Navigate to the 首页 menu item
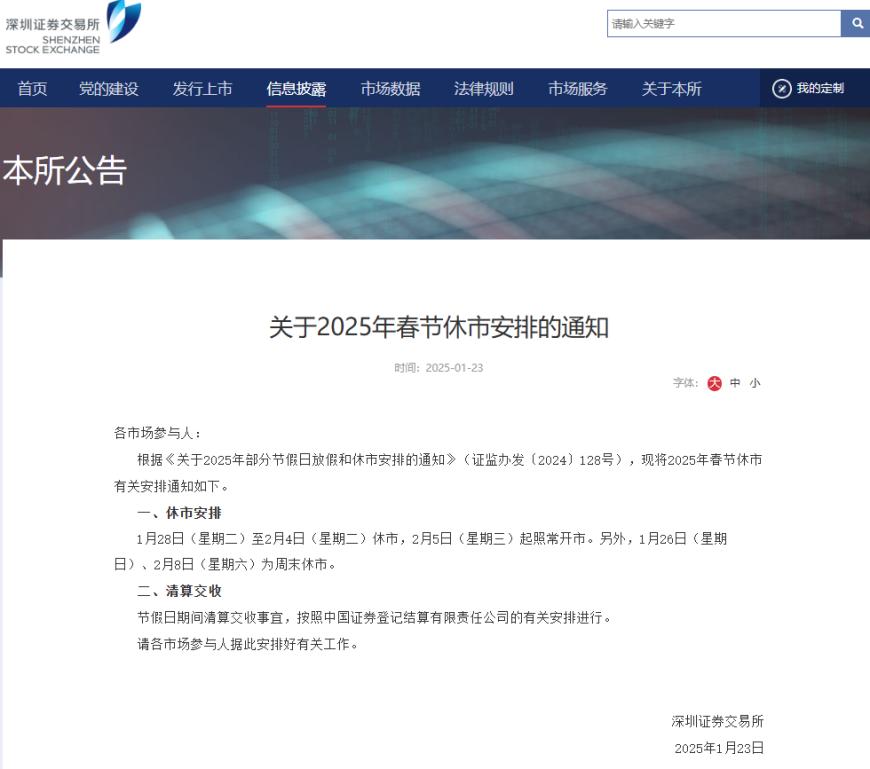870x769 pixels. pyautogui.click(x=31, y=88)
